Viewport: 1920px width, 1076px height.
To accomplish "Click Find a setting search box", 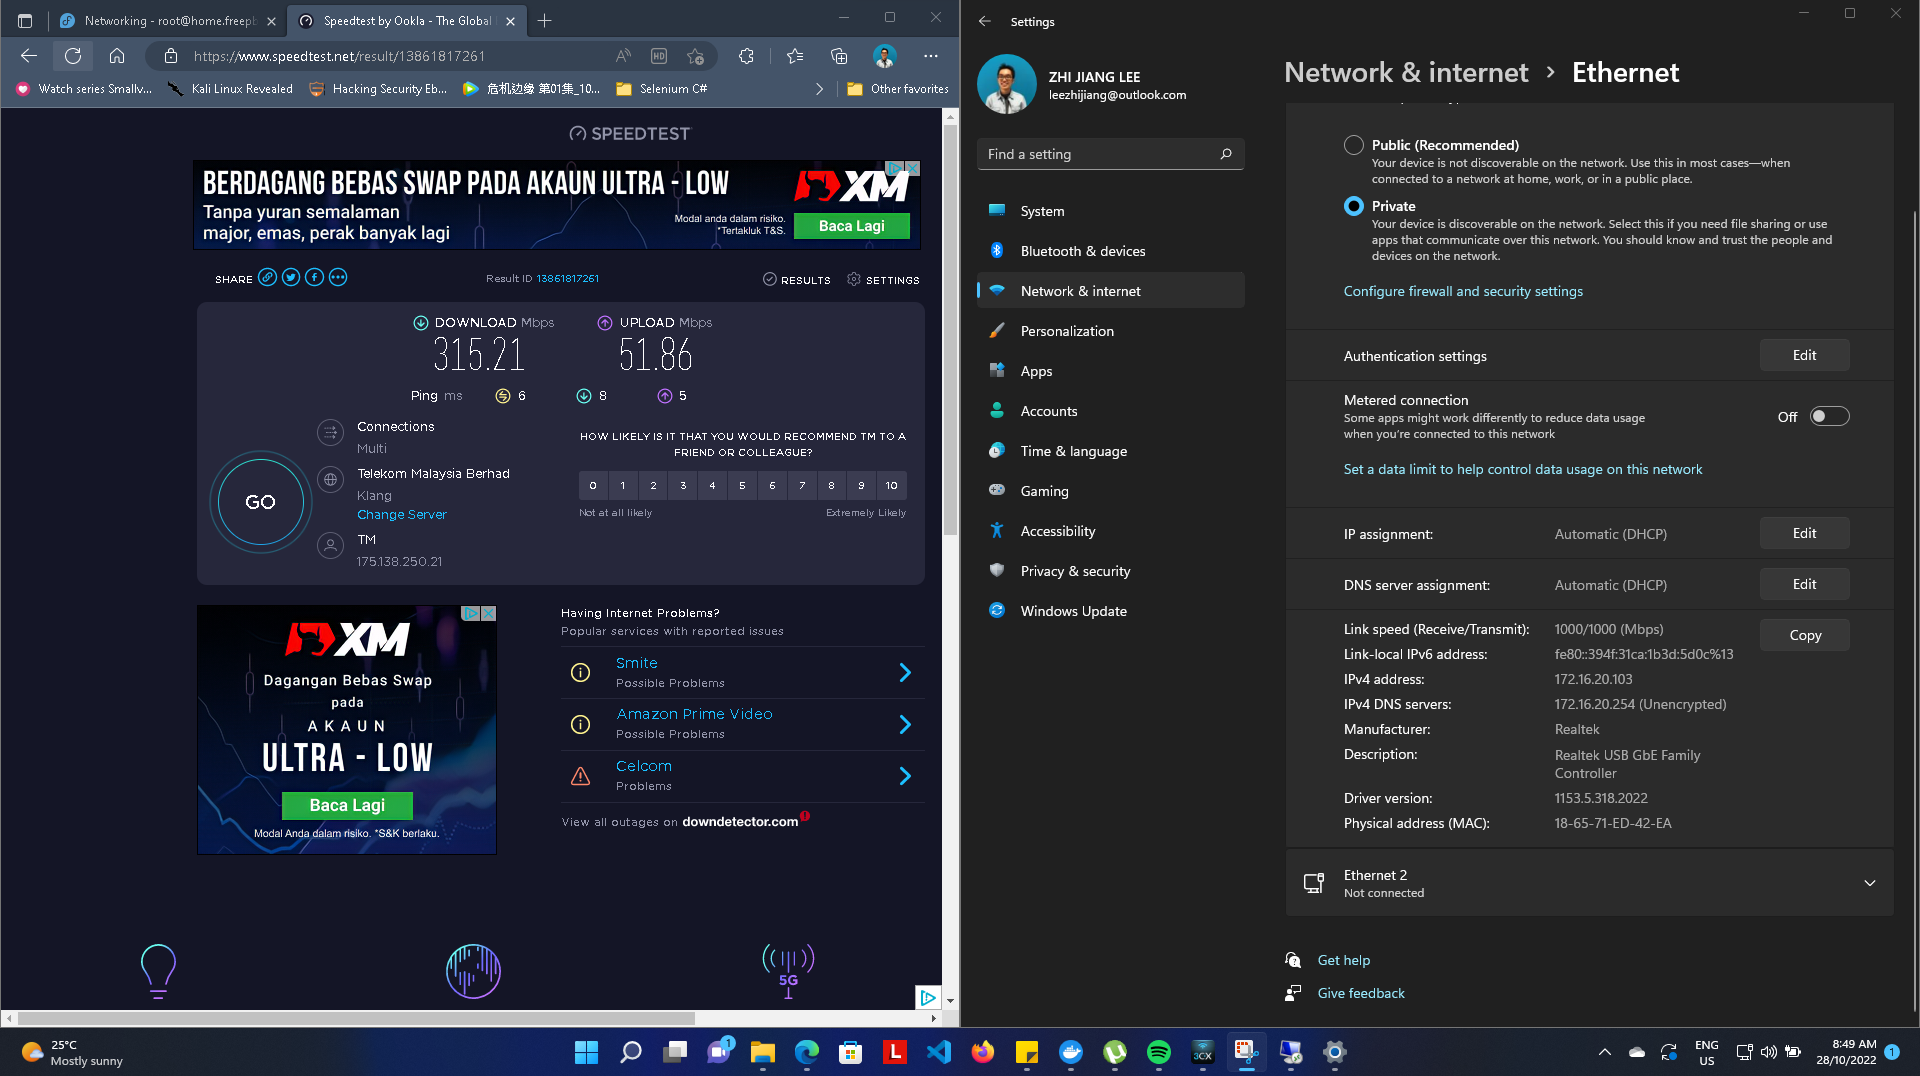I will tap(1110, 154).
